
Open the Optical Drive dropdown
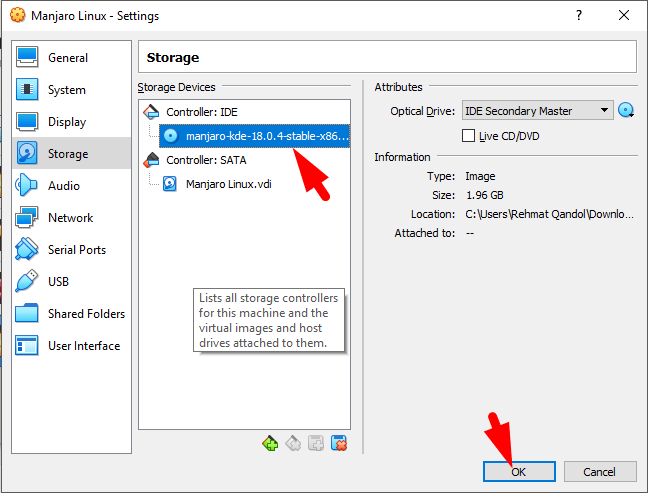(537, 111)
